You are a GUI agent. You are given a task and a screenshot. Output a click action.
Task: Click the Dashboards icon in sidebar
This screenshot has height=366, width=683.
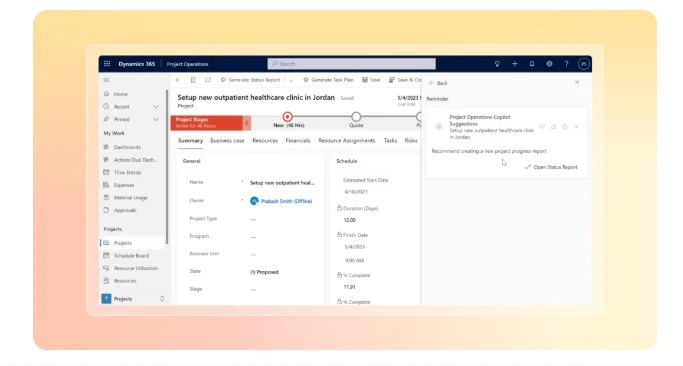coord(106,147)
